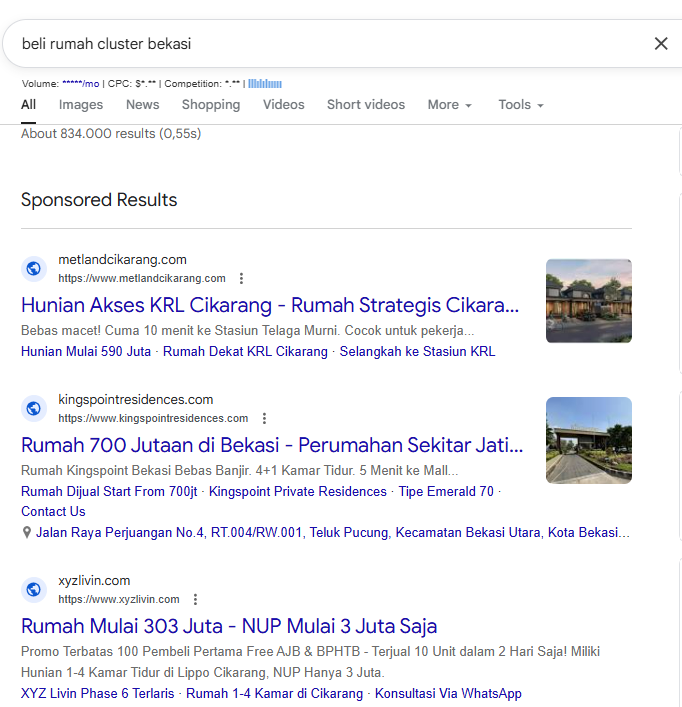This screenshot has height=707, width=682.
Task: Click the 'Sponsored Results' heading
Action: [x=99, y=200]
